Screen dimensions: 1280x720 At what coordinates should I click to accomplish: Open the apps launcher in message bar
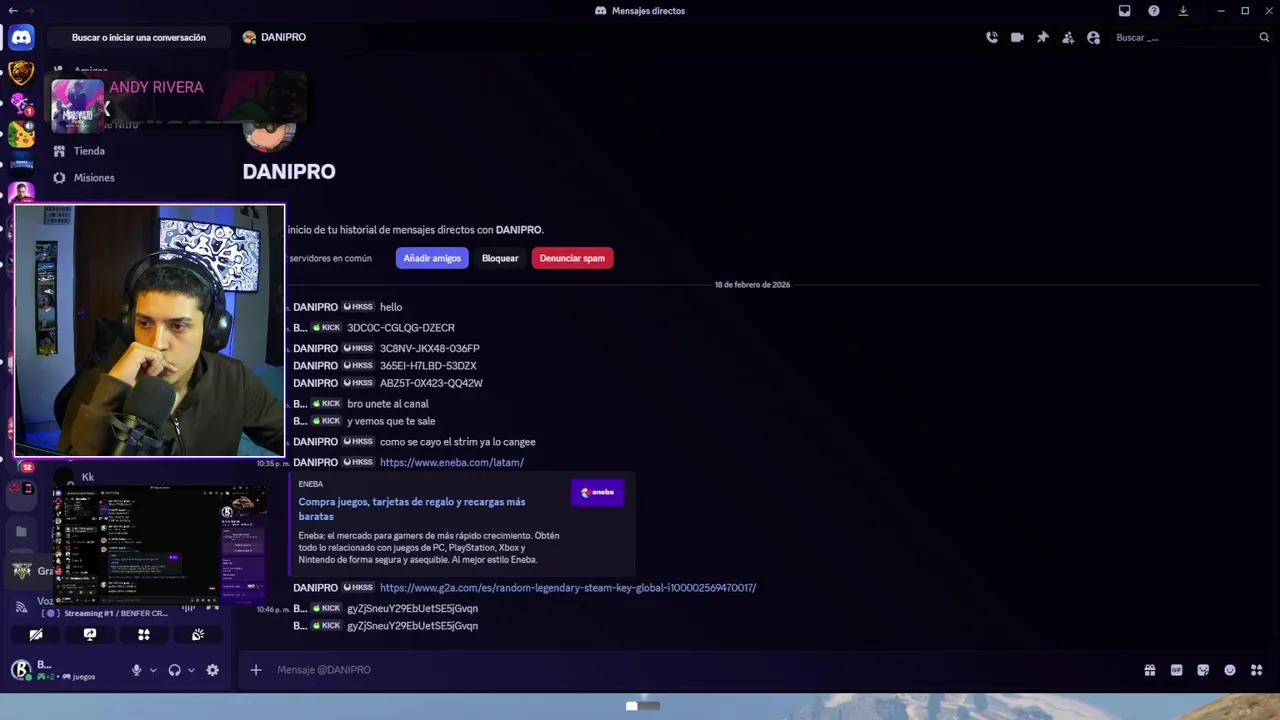(1257, 670)
